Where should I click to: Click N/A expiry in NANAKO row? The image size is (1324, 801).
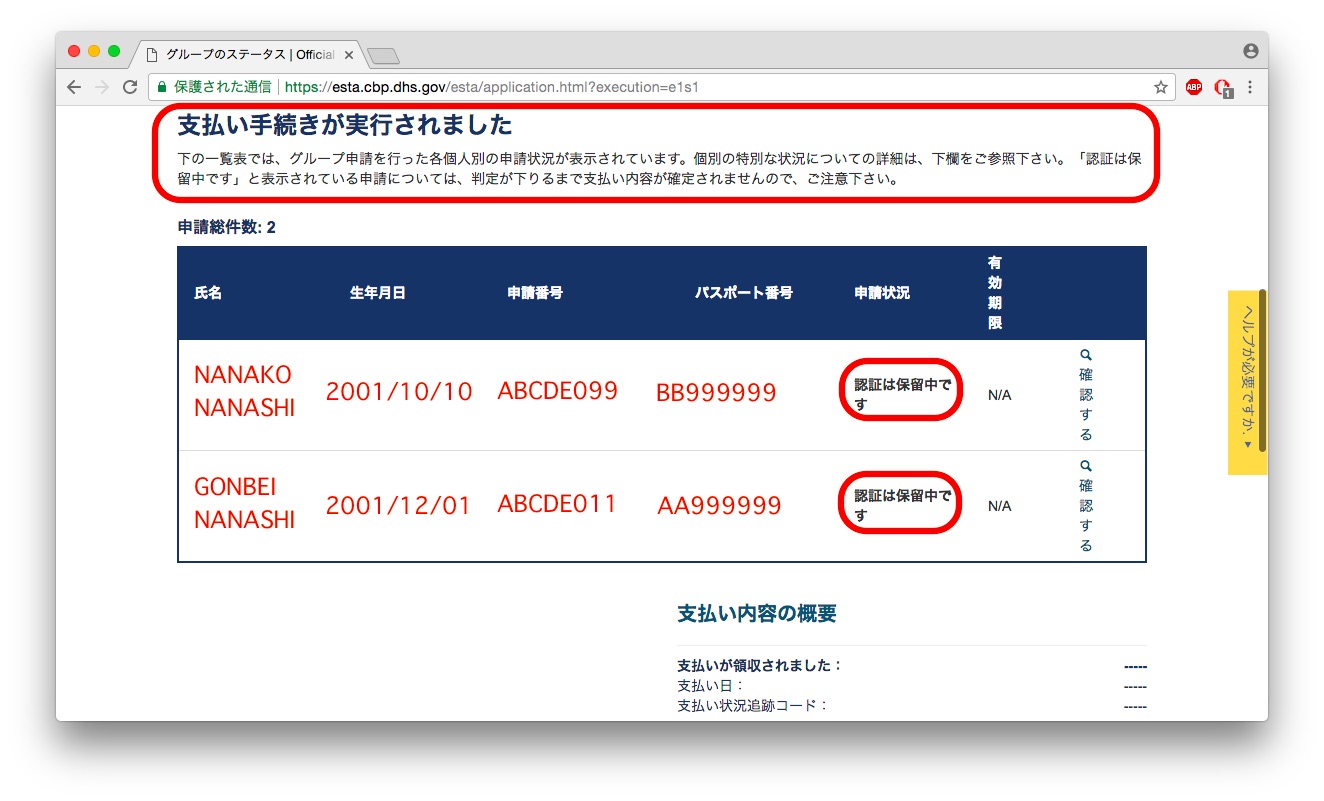click(999, 395)
